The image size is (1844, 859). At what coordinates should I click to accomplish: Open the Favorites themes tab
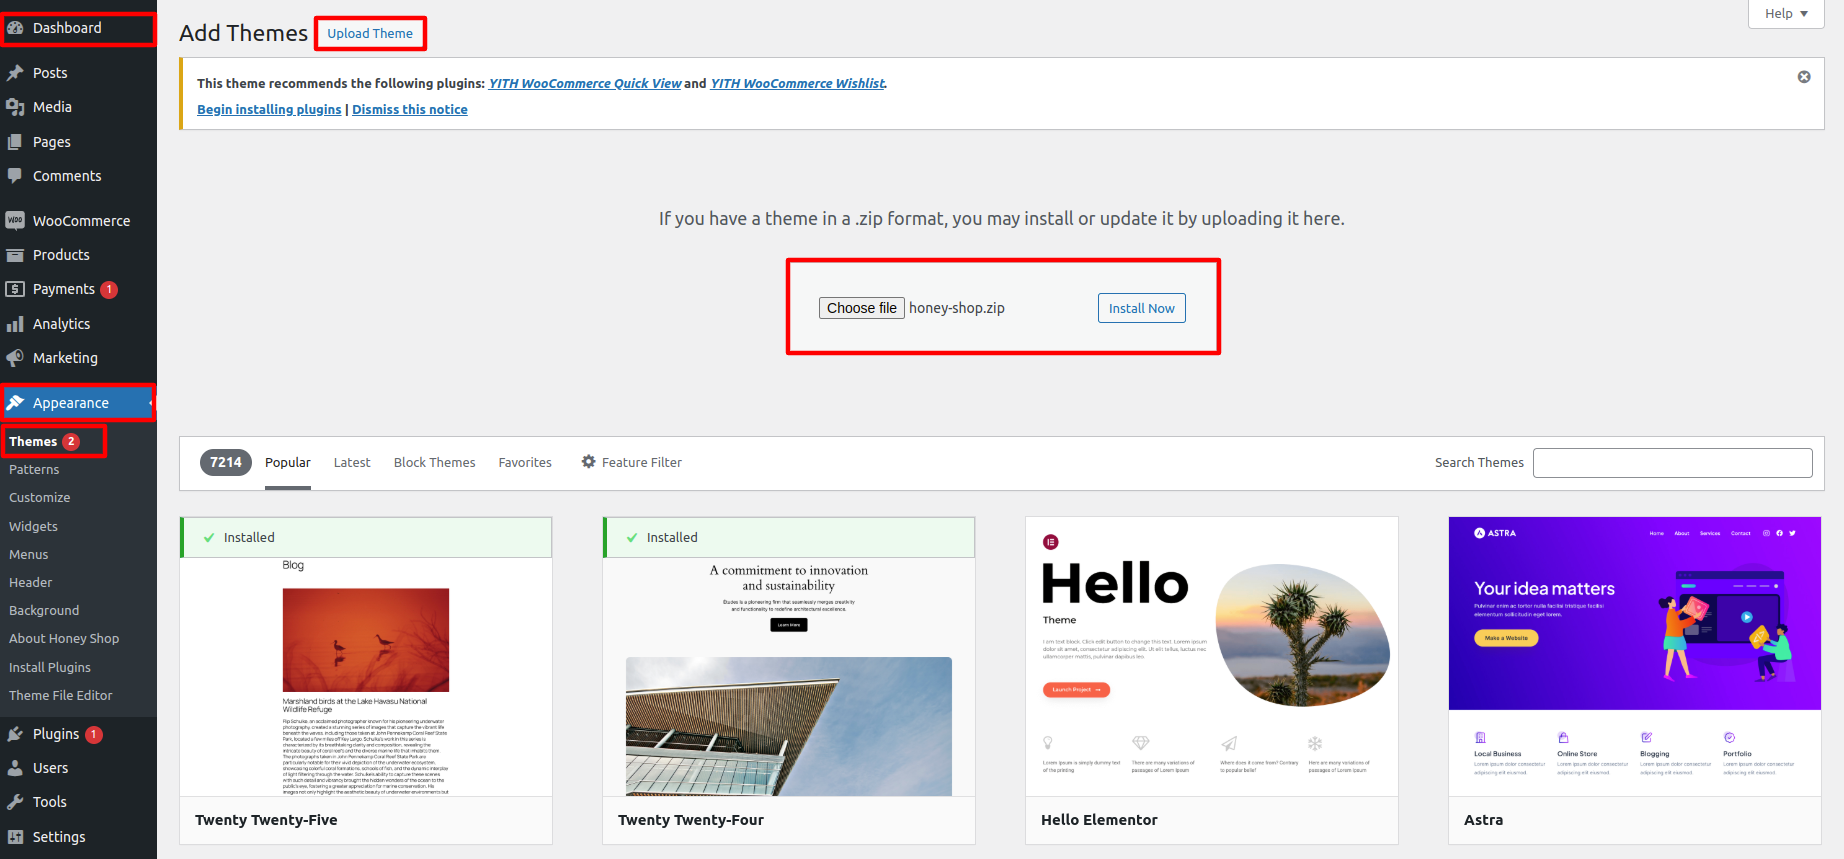pyautogui.click(x=525, y=462)
